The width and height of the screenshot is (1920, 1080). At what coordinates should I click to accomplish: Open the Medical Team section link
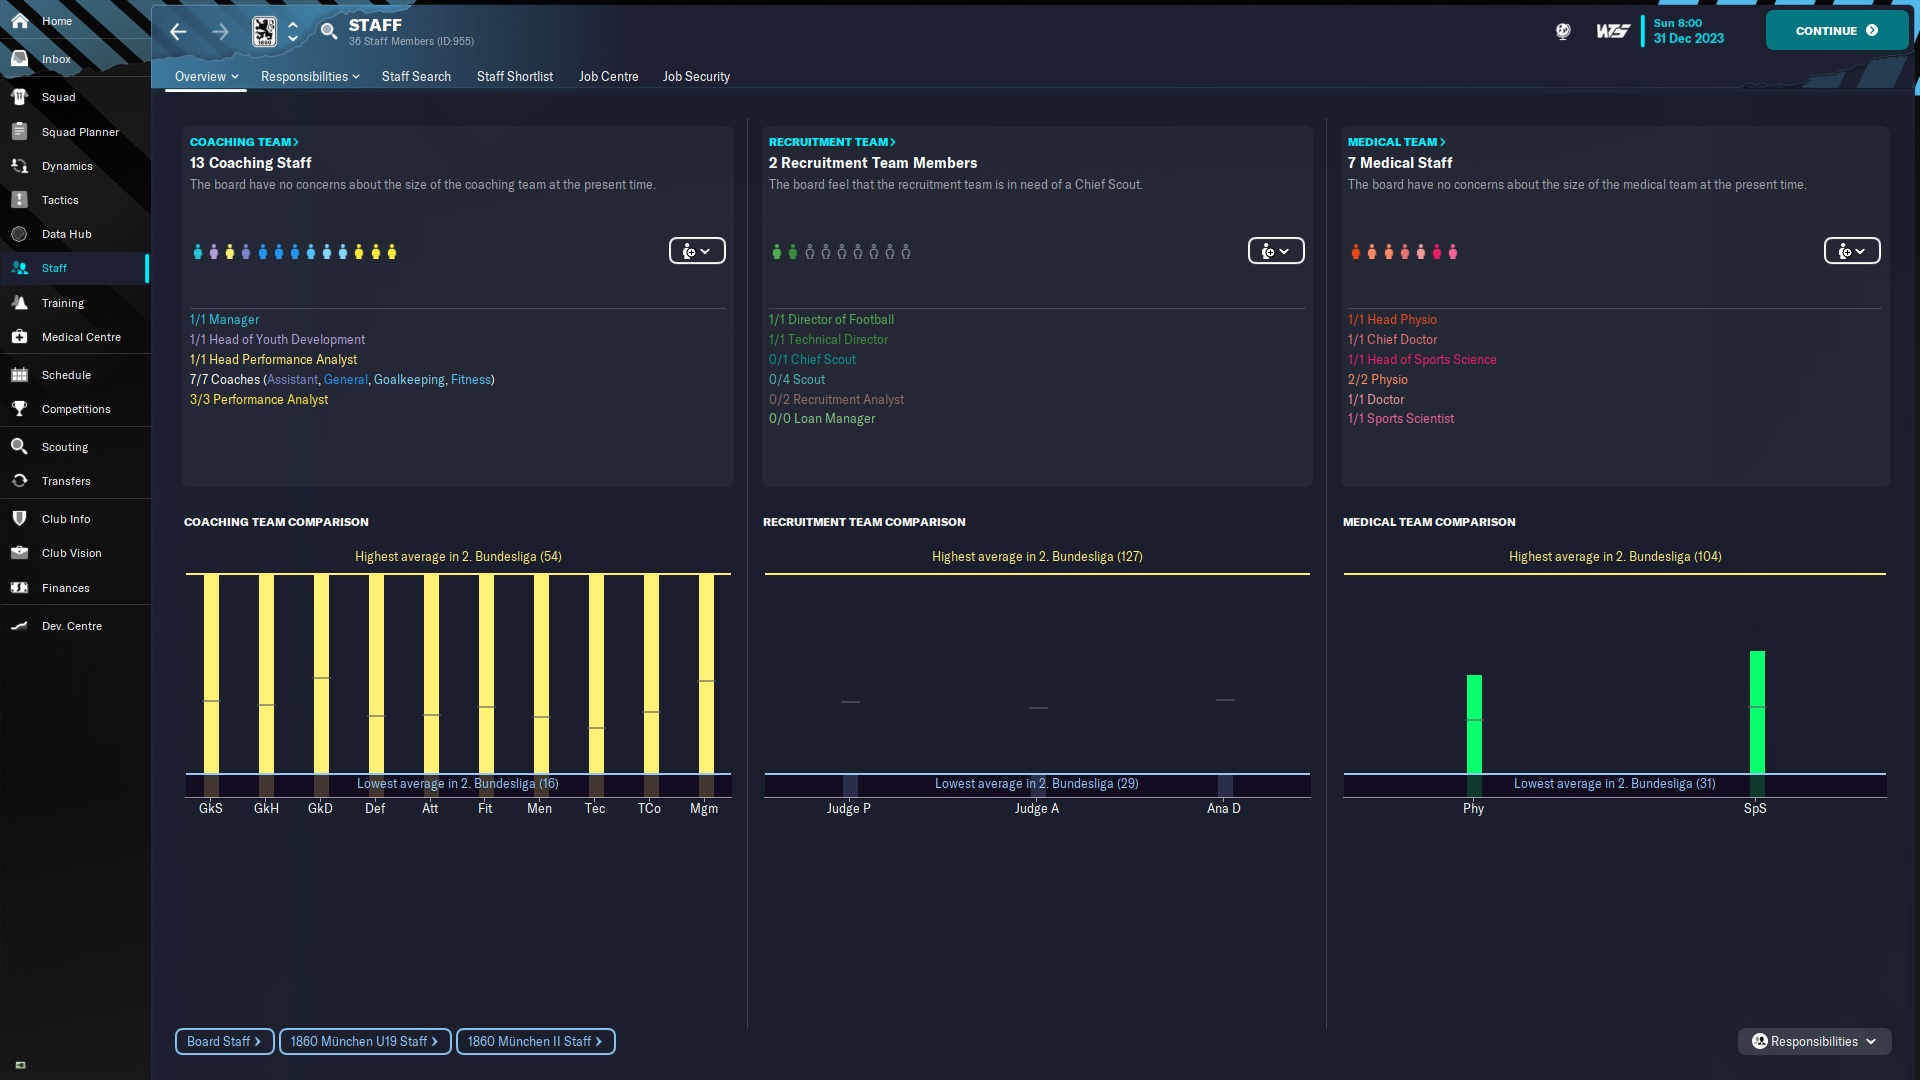[1395, 142]
